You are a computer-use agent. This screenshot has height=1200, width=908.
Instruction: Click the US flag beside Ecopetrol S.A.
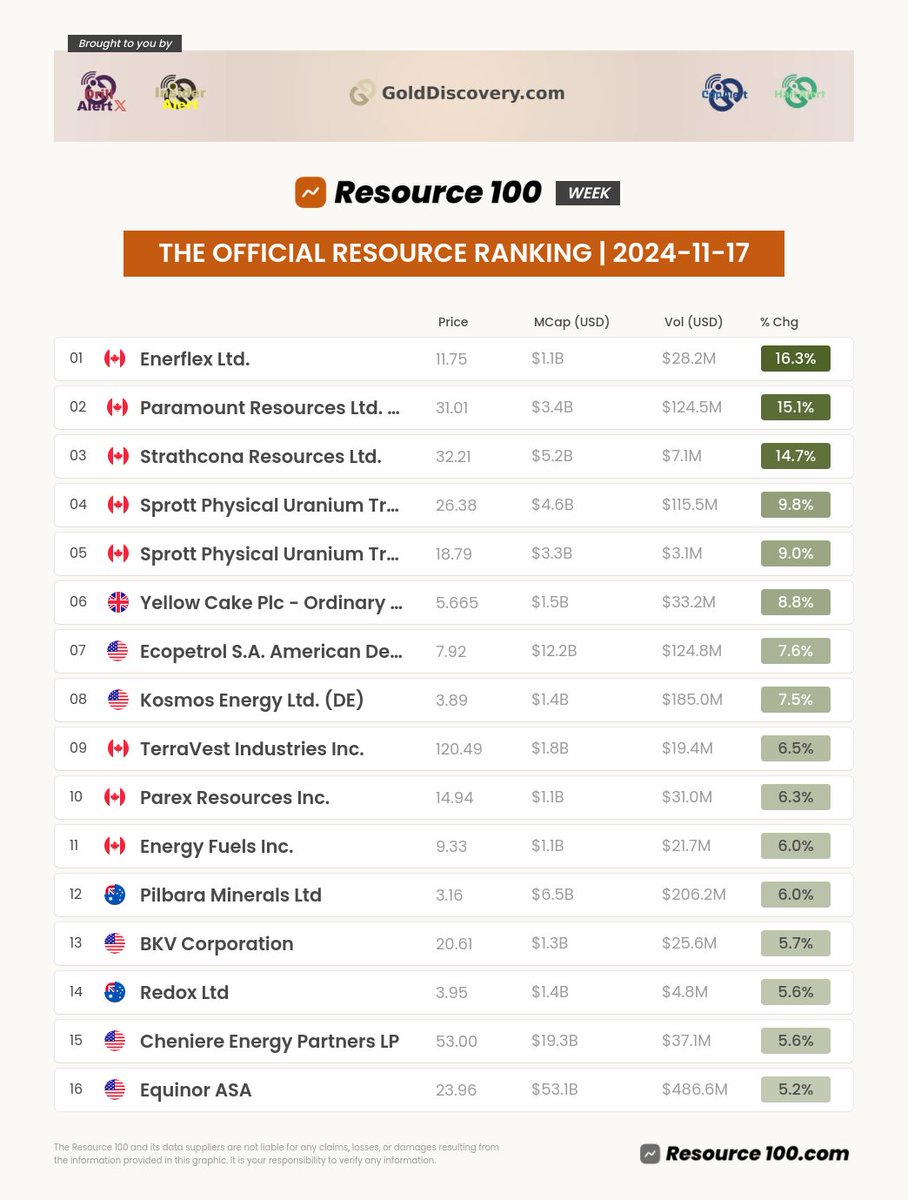click(118, 651)
